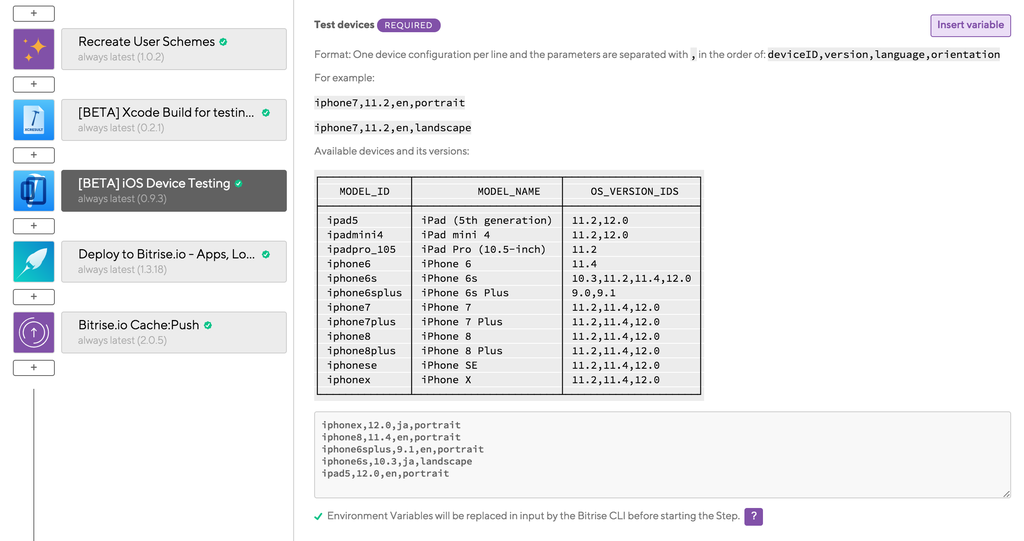Click verified badge next to iOS Device Testing
The image size is (1024, 541).
238,184
